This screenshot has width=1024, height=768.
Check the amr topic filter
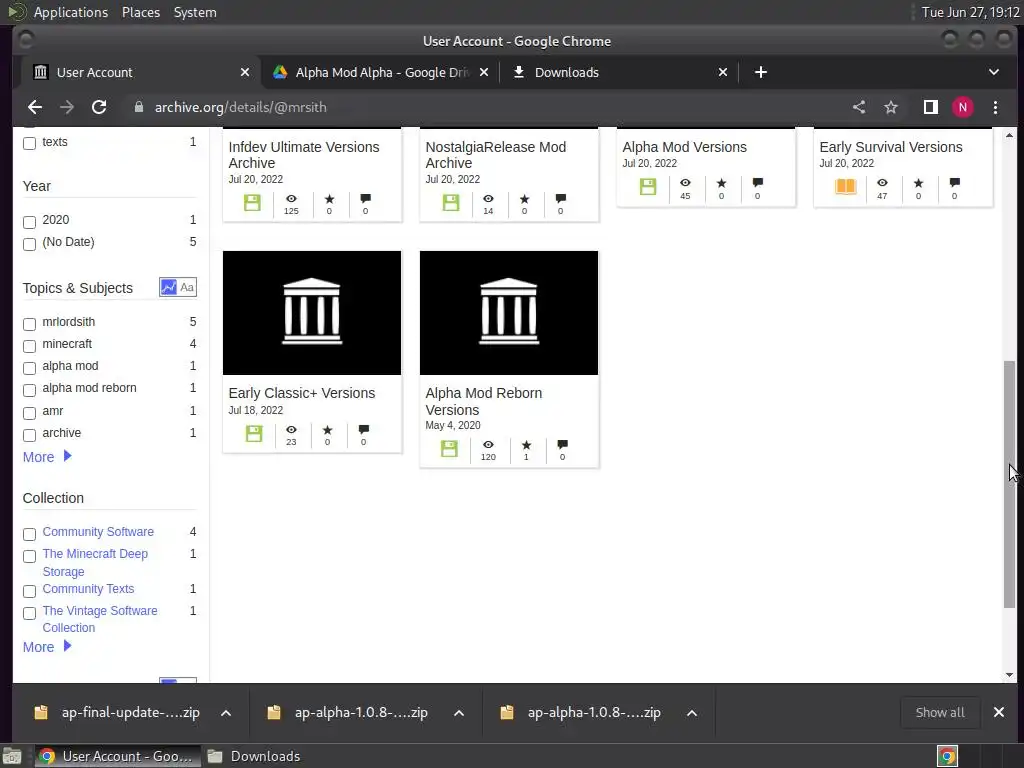coord(29,413)
